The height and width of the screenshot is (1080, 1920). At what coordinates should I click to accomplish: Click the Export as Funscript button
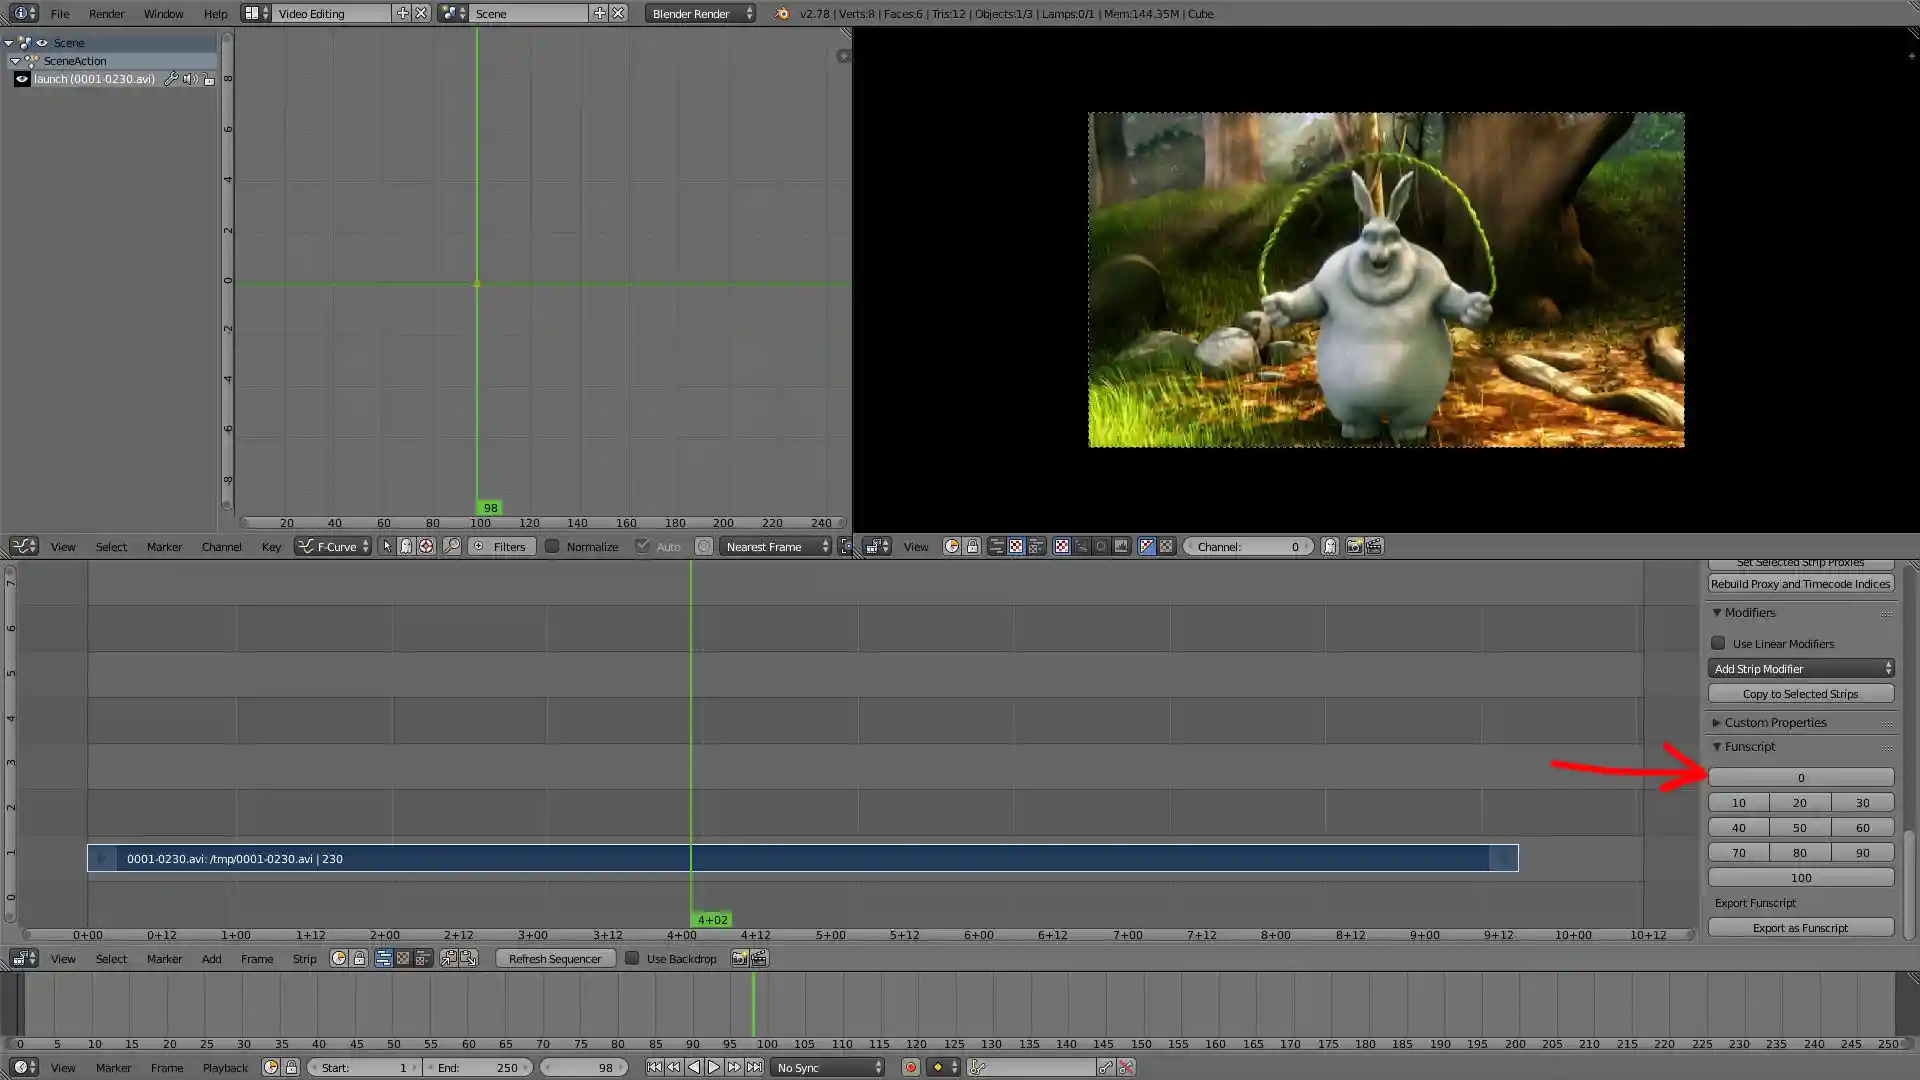click(x=1800, y=927)
